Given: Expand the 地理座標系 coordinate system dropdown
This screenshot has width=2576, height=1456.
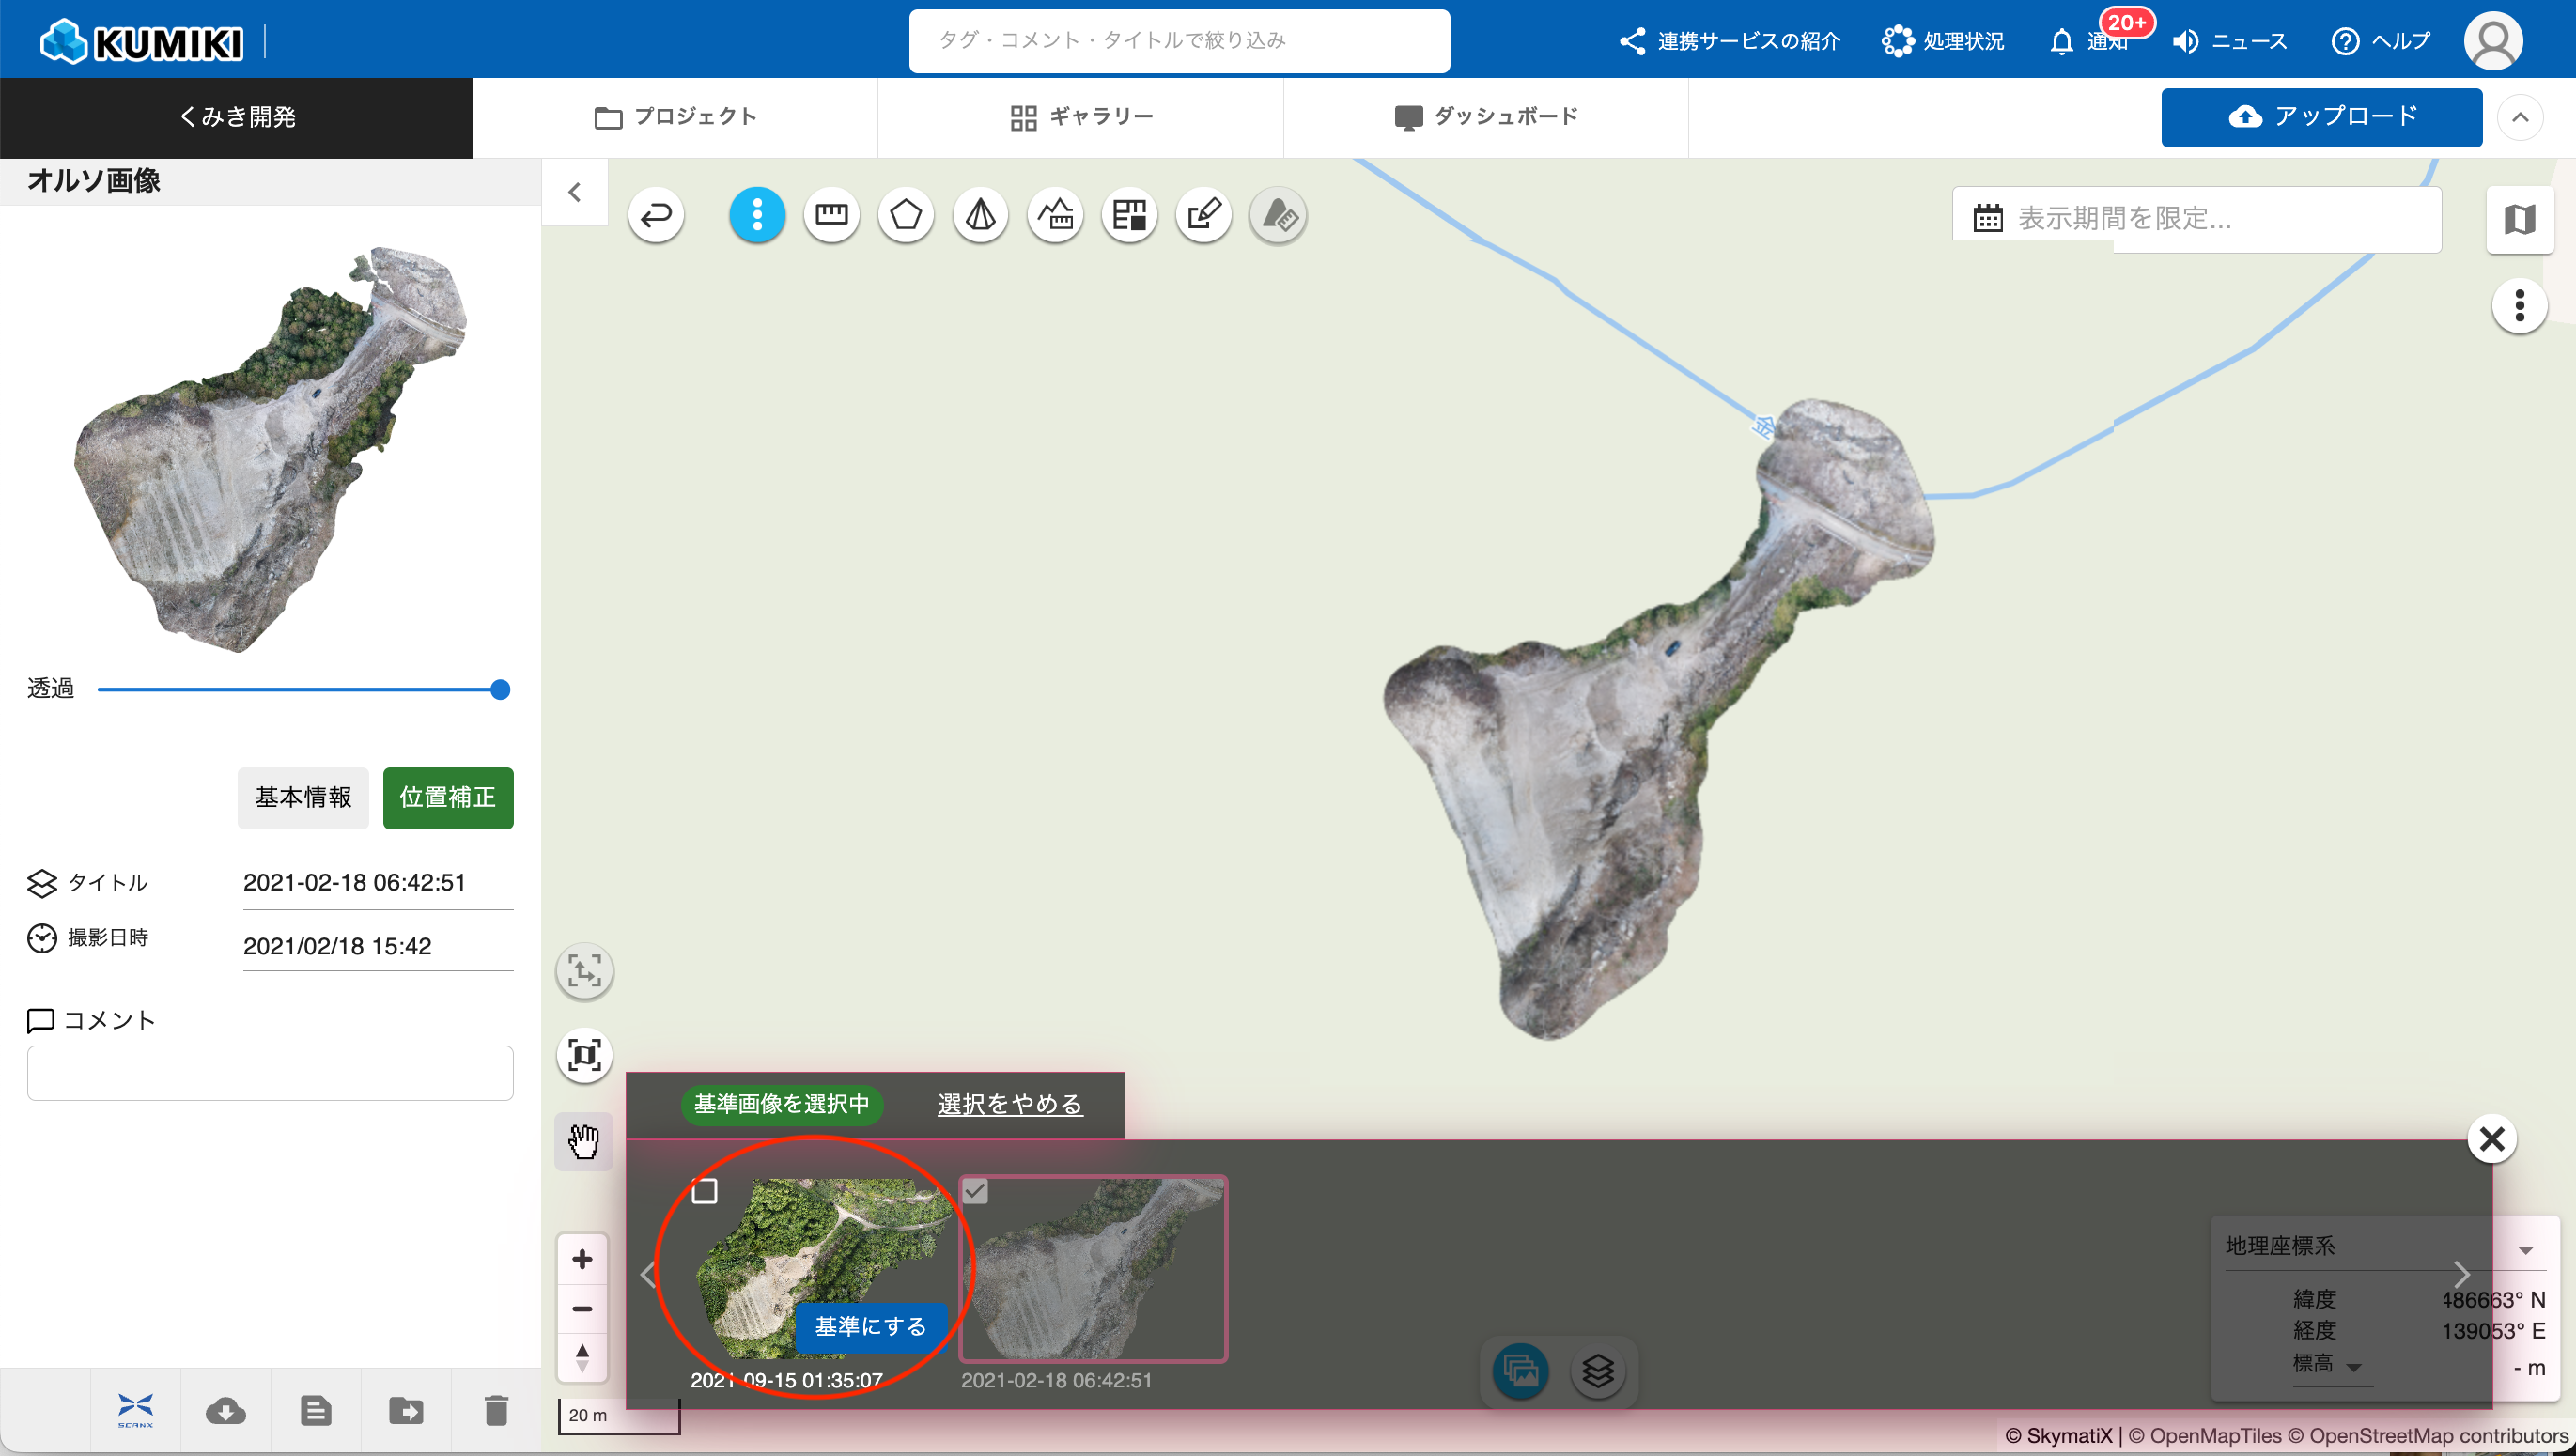Looking at the screenshot, I should tap(2525, 1249).
